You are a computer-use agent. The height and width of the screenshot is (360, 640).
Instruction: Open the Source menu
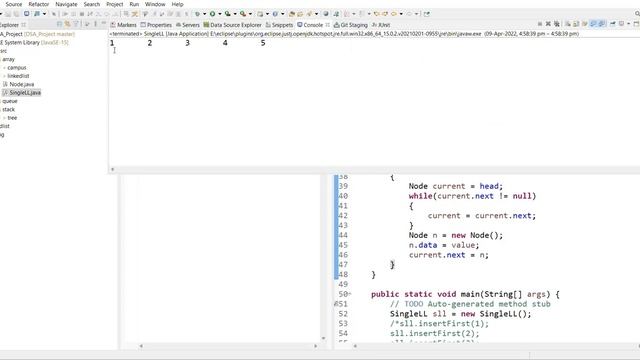[x=13, y=4]
